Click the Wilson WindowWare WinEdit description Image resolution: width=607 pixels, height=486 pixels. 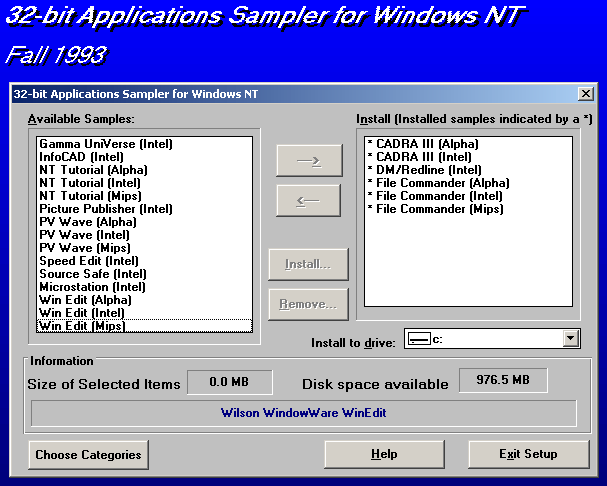(x=304, y=413)
